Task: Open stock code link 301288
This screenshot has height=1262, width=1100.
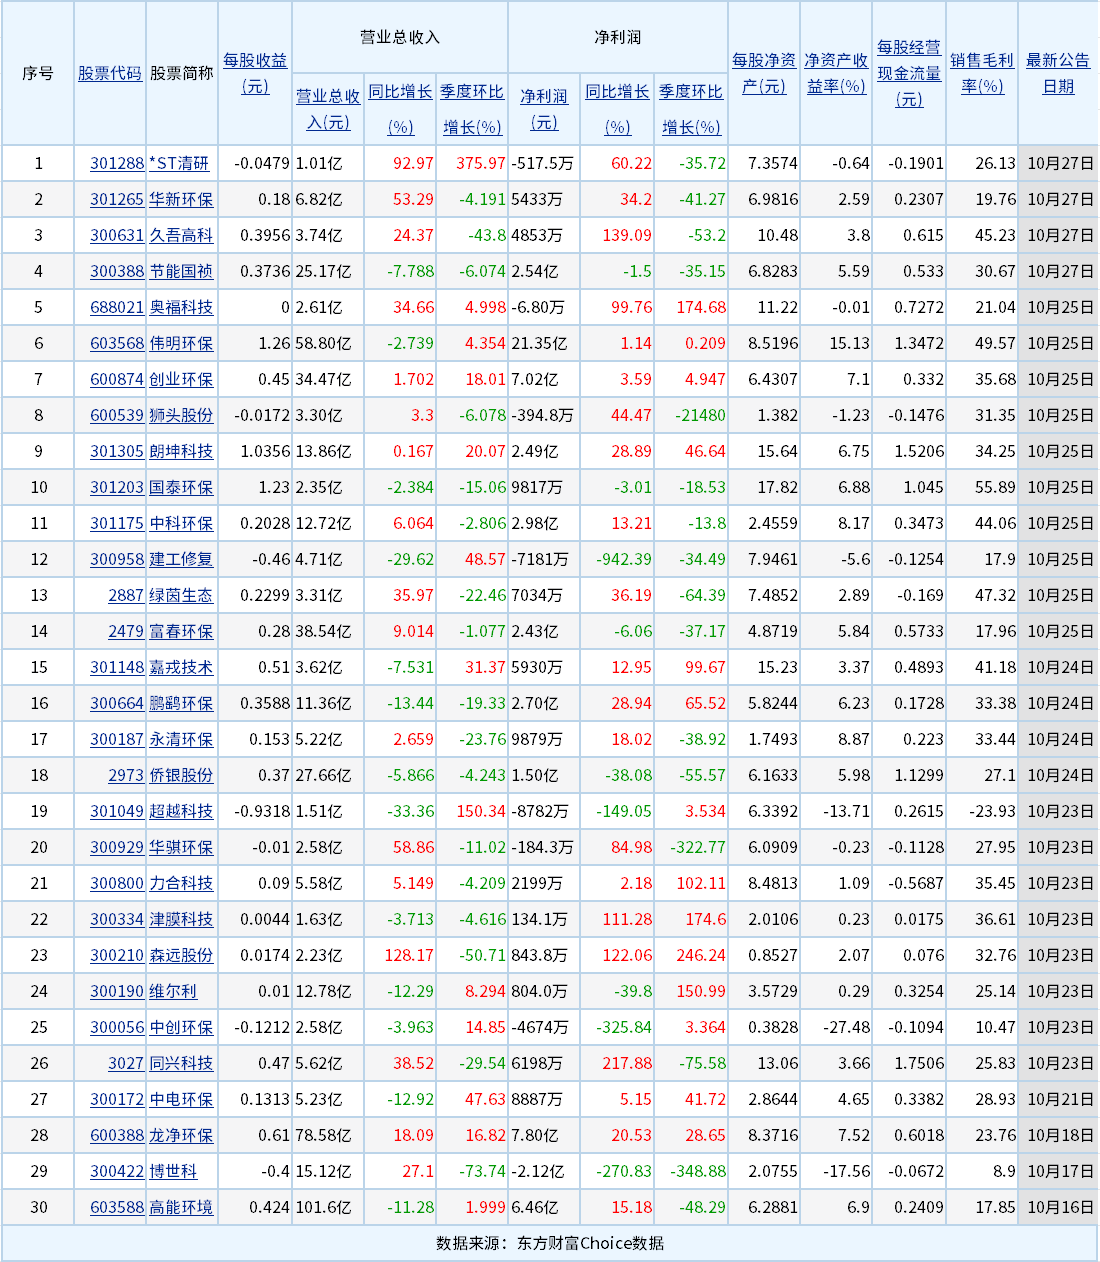Action: (x=117, y=163)
